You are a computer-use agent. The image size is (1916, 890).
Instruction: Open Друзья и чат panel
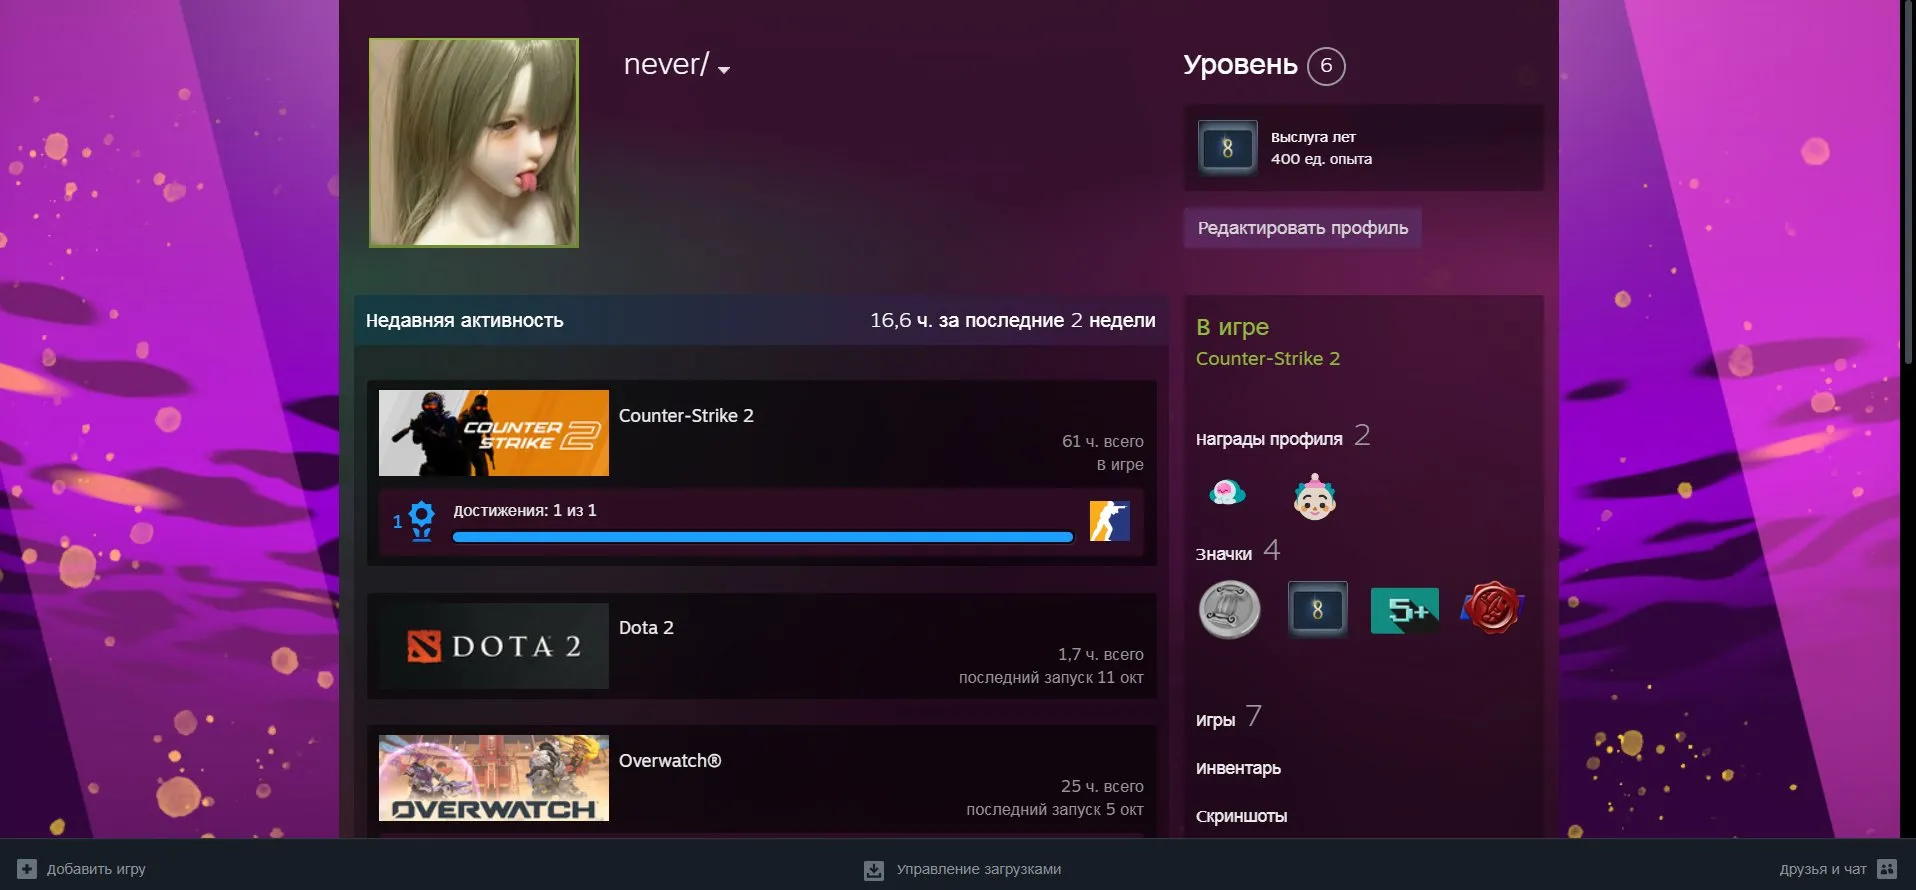click(x=1823, y=869)
